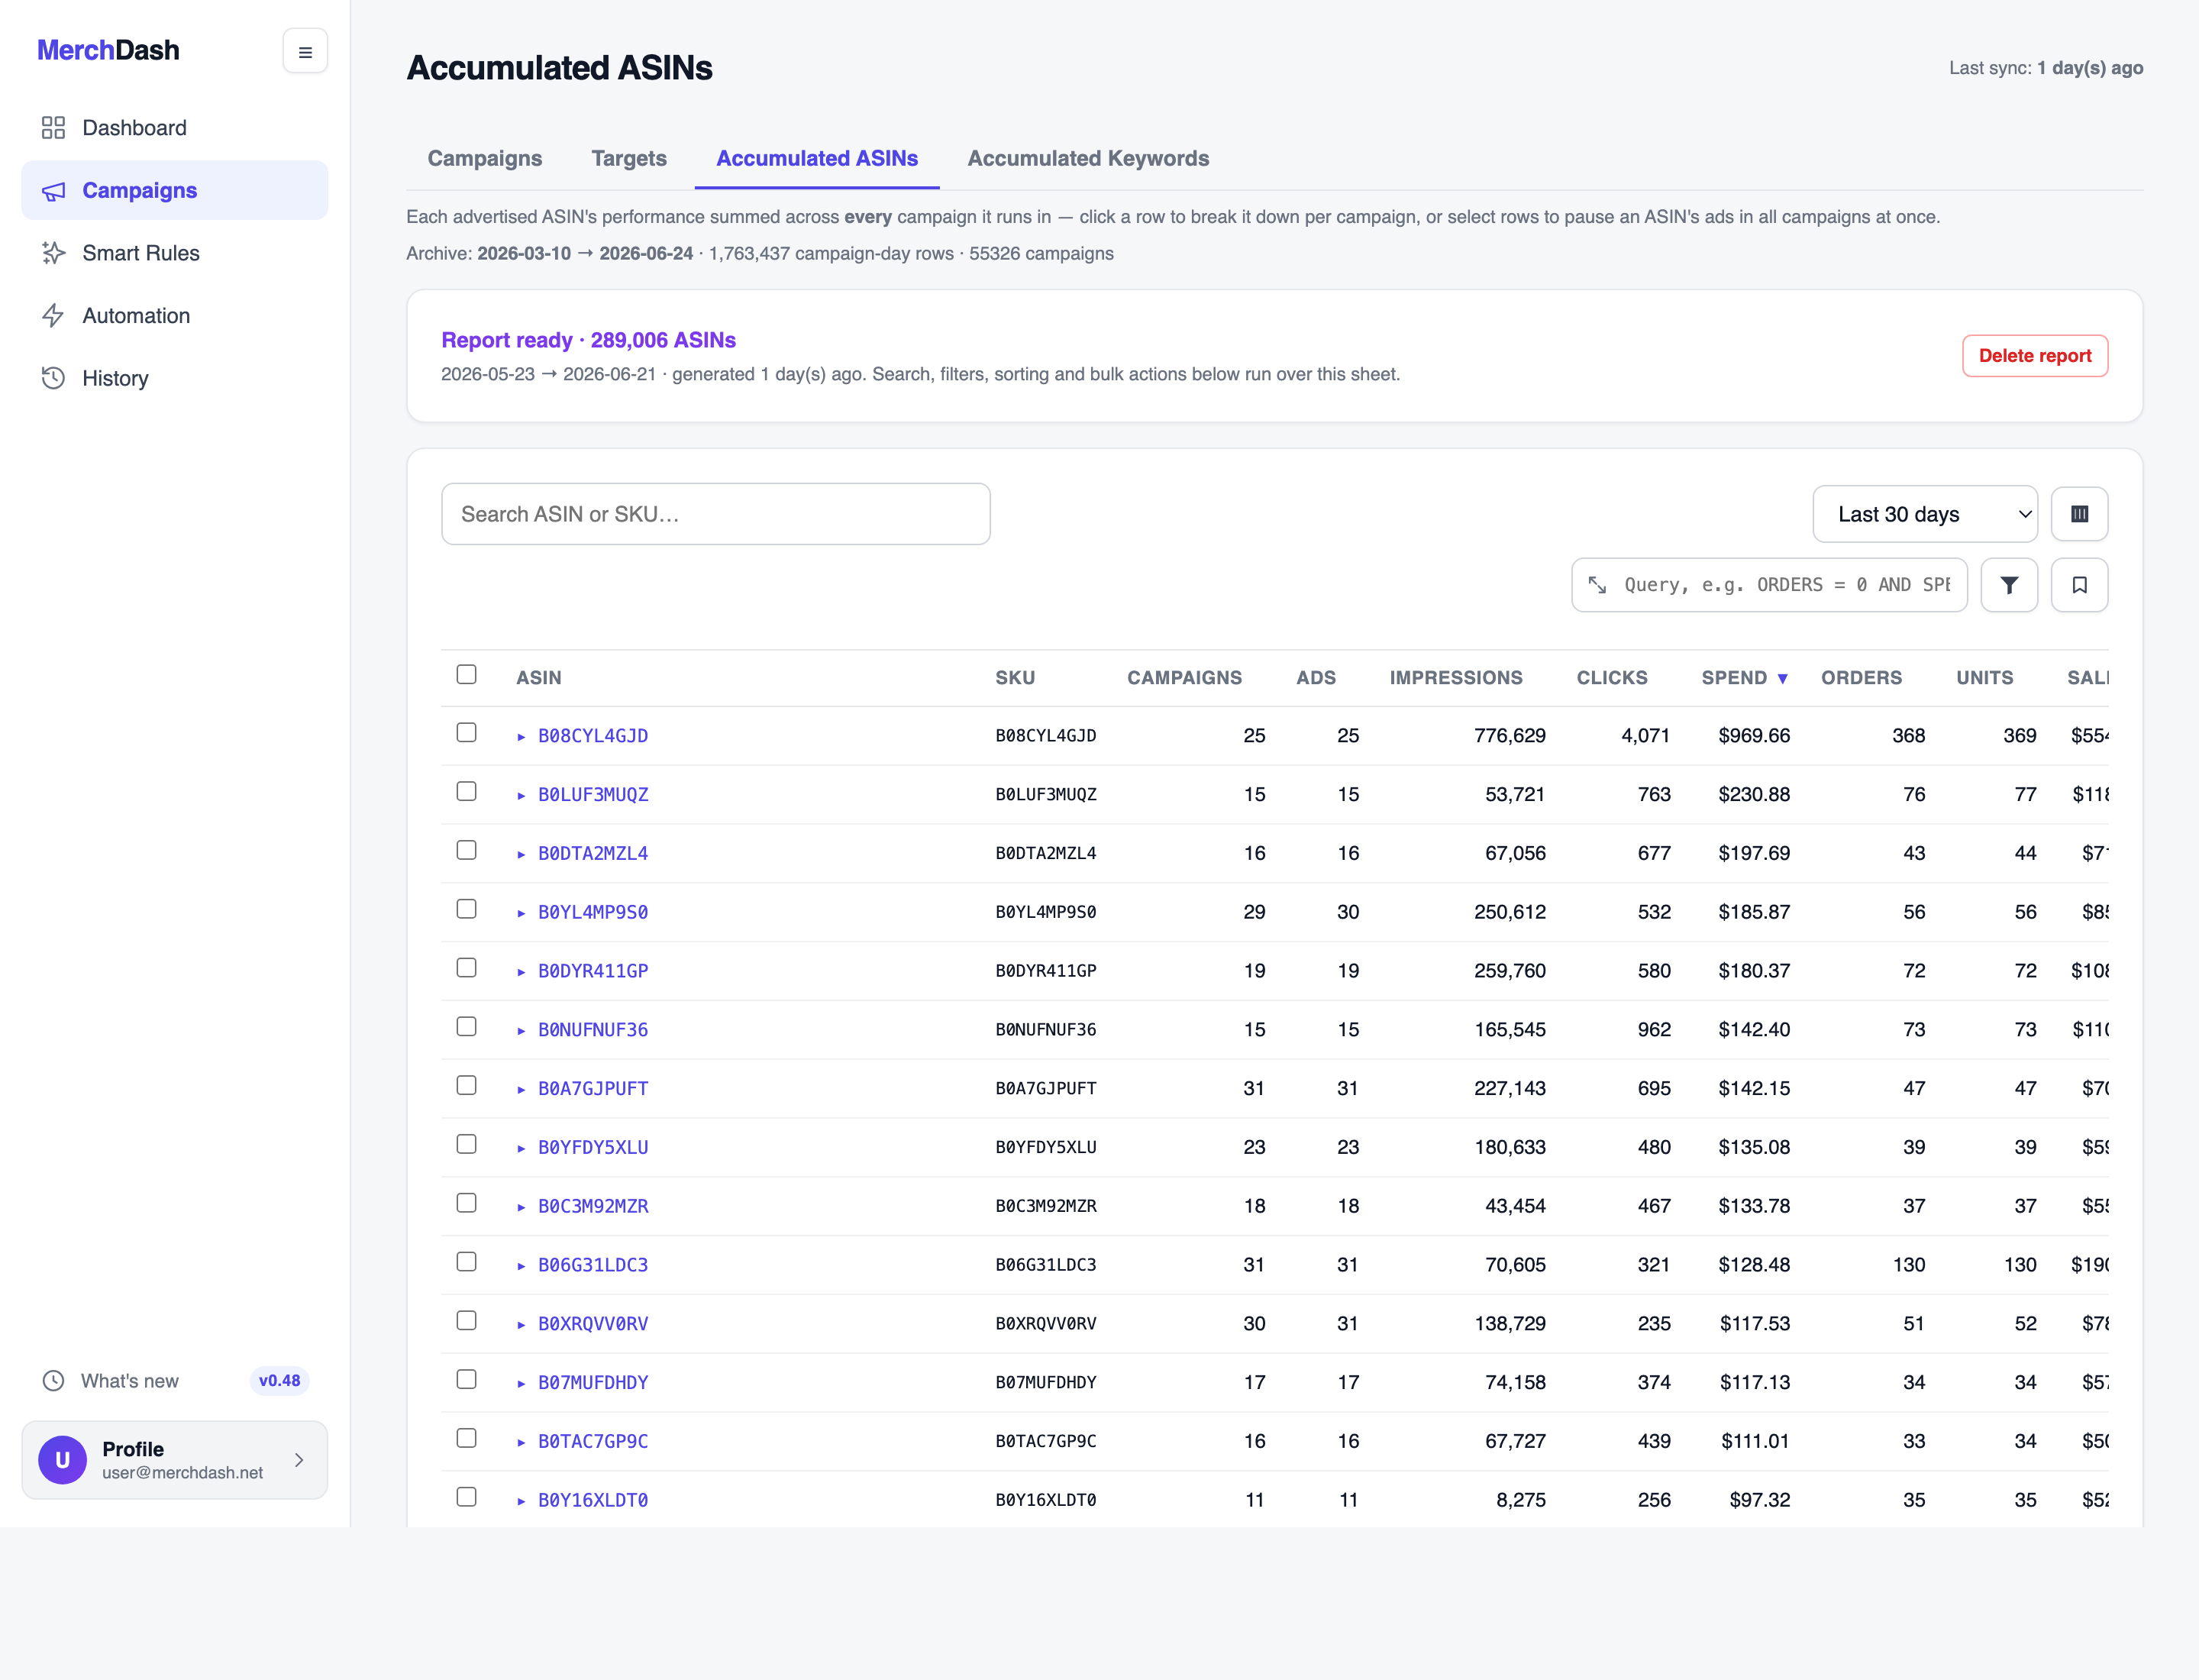Viewport: 2199px width, 1680px height.
Task: Open the B0DYR411GP ASIN link
Action: (x=593, y=971)
